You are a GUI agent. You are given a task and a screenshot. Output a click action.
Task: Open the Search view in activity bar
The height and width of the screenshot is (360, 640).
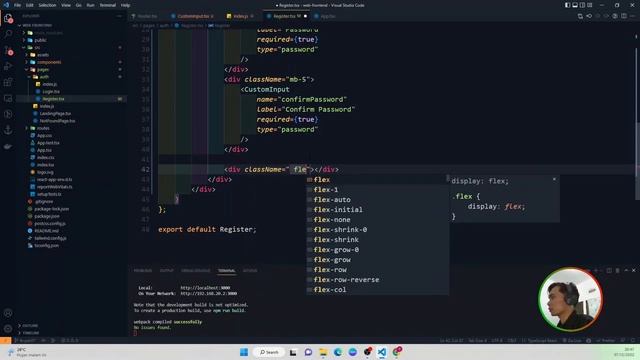[8, 34]
